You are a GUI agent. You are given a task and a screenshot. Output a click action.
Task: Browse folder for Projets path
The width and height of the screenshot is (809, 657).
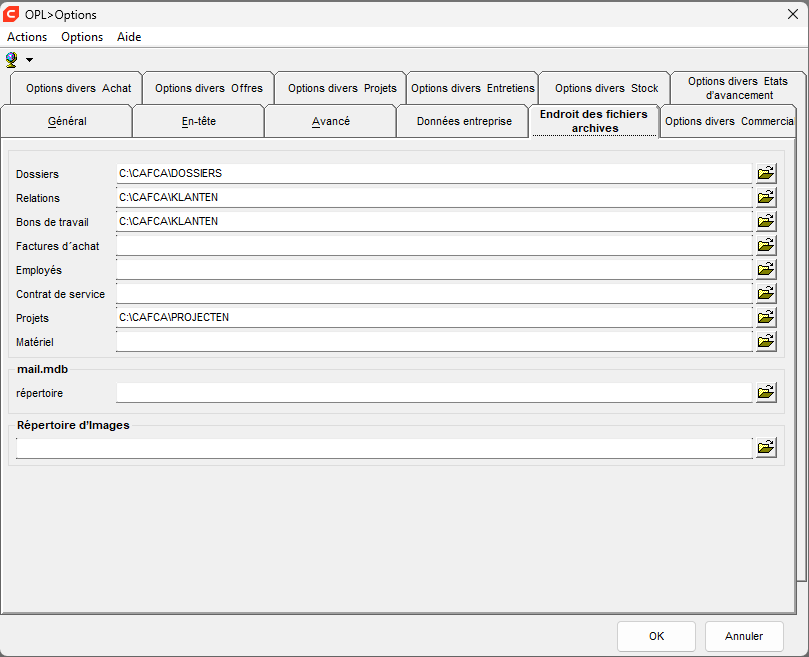coord(766,317)
